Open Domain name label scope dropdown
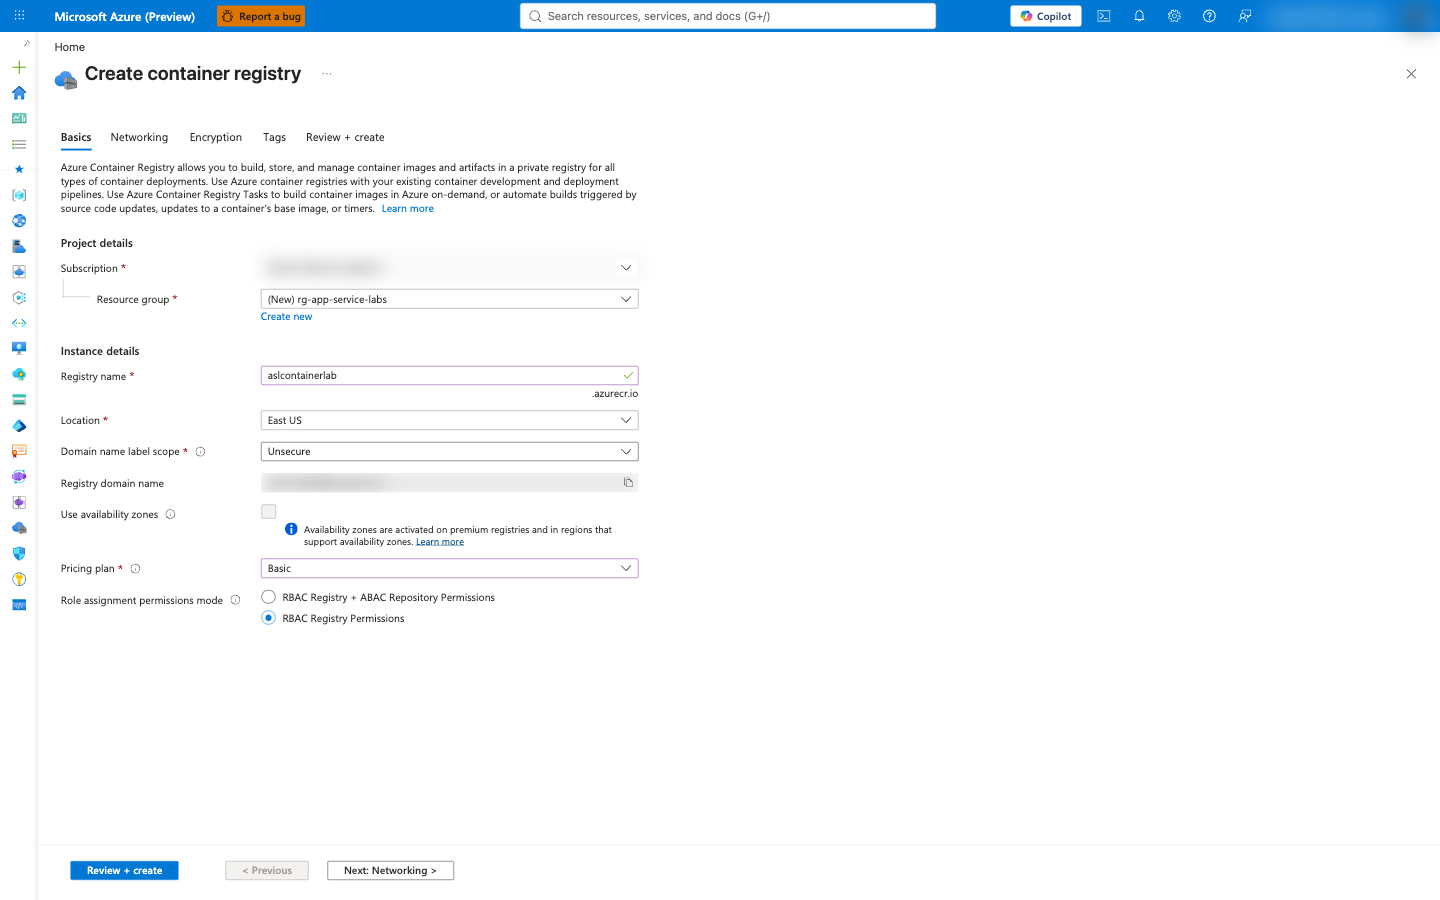Viewport: 1440px width, 900px height. [449, 452]
